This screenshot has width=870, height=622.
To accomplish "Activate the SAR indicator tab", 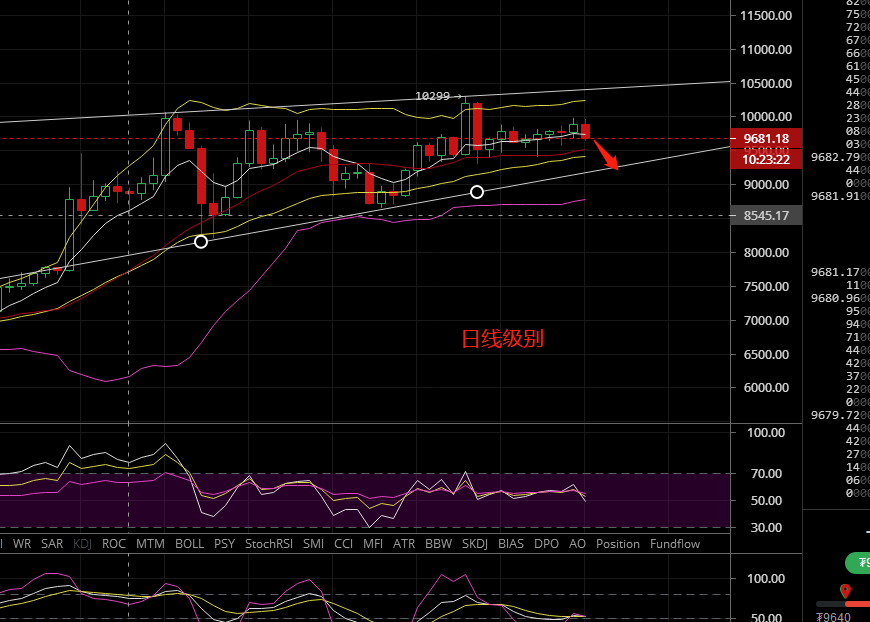I will [52, 544].
